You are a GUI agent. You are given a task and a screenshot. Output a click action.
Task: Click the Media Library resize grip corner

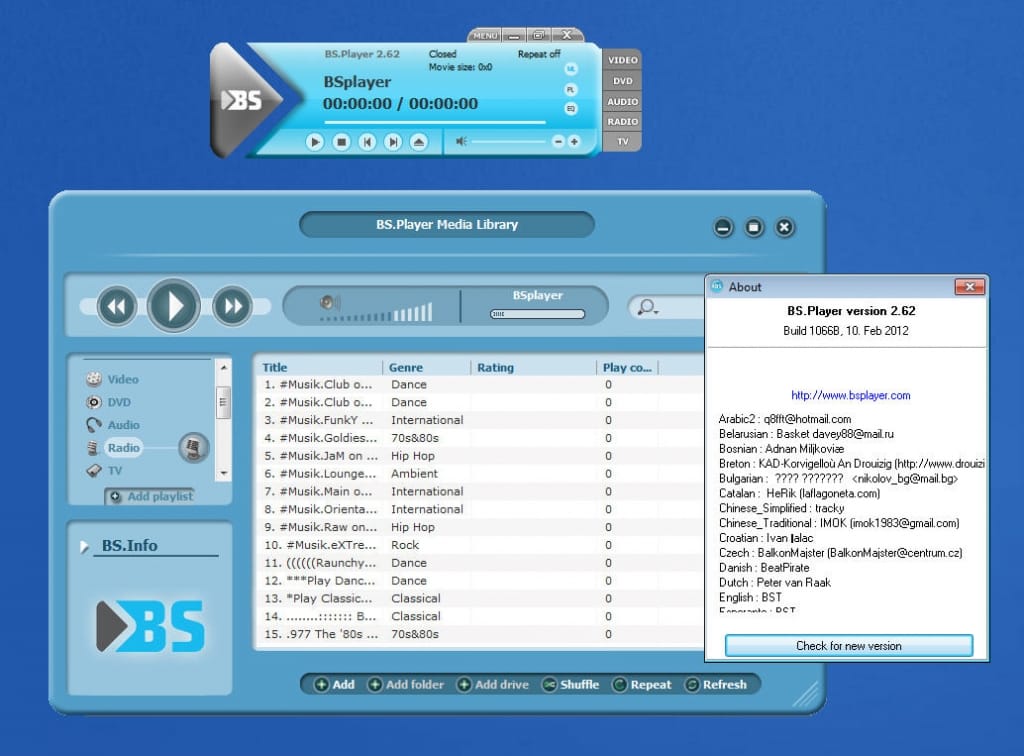tap(807, 695)
